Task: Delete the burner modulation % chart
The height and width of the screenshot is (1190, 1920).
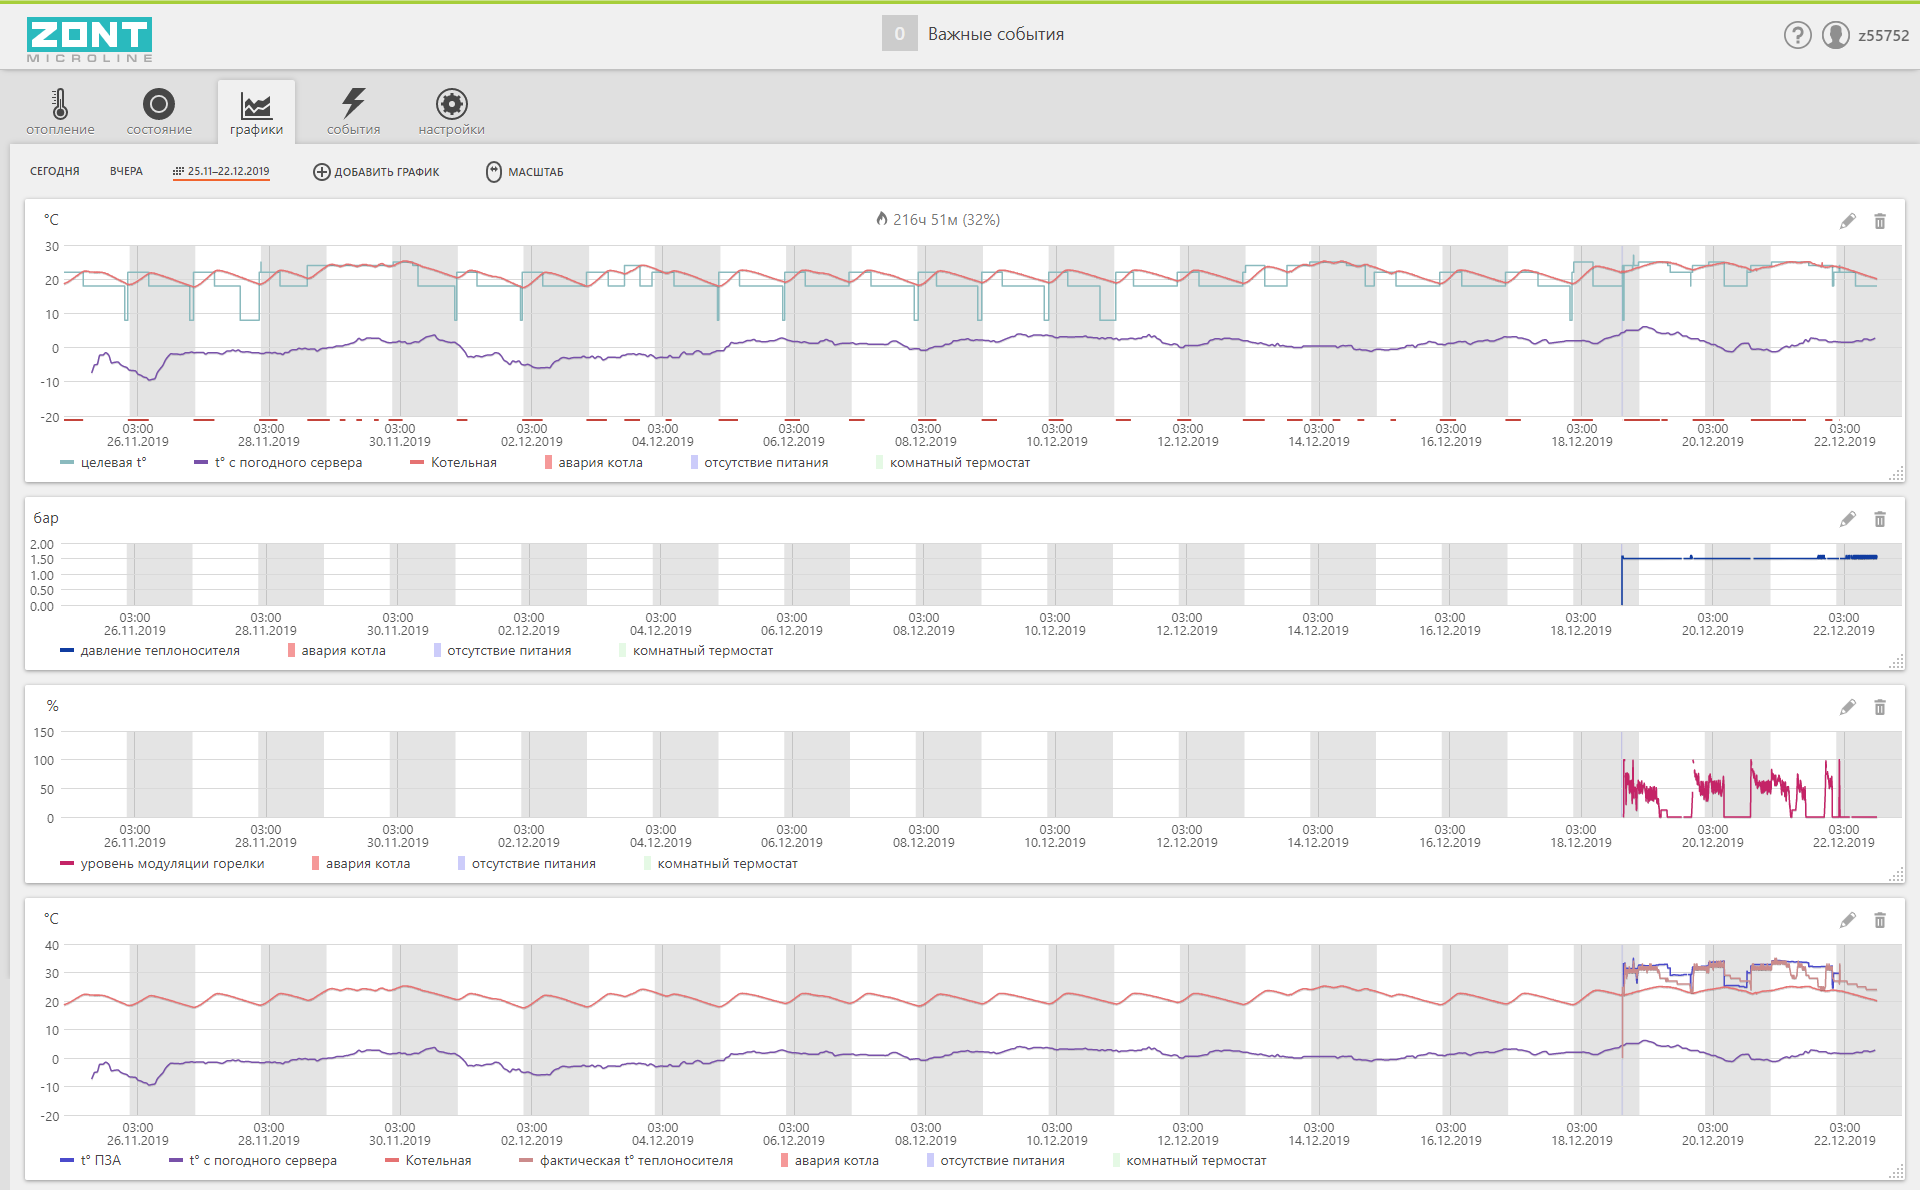Action: (1880, 707)
